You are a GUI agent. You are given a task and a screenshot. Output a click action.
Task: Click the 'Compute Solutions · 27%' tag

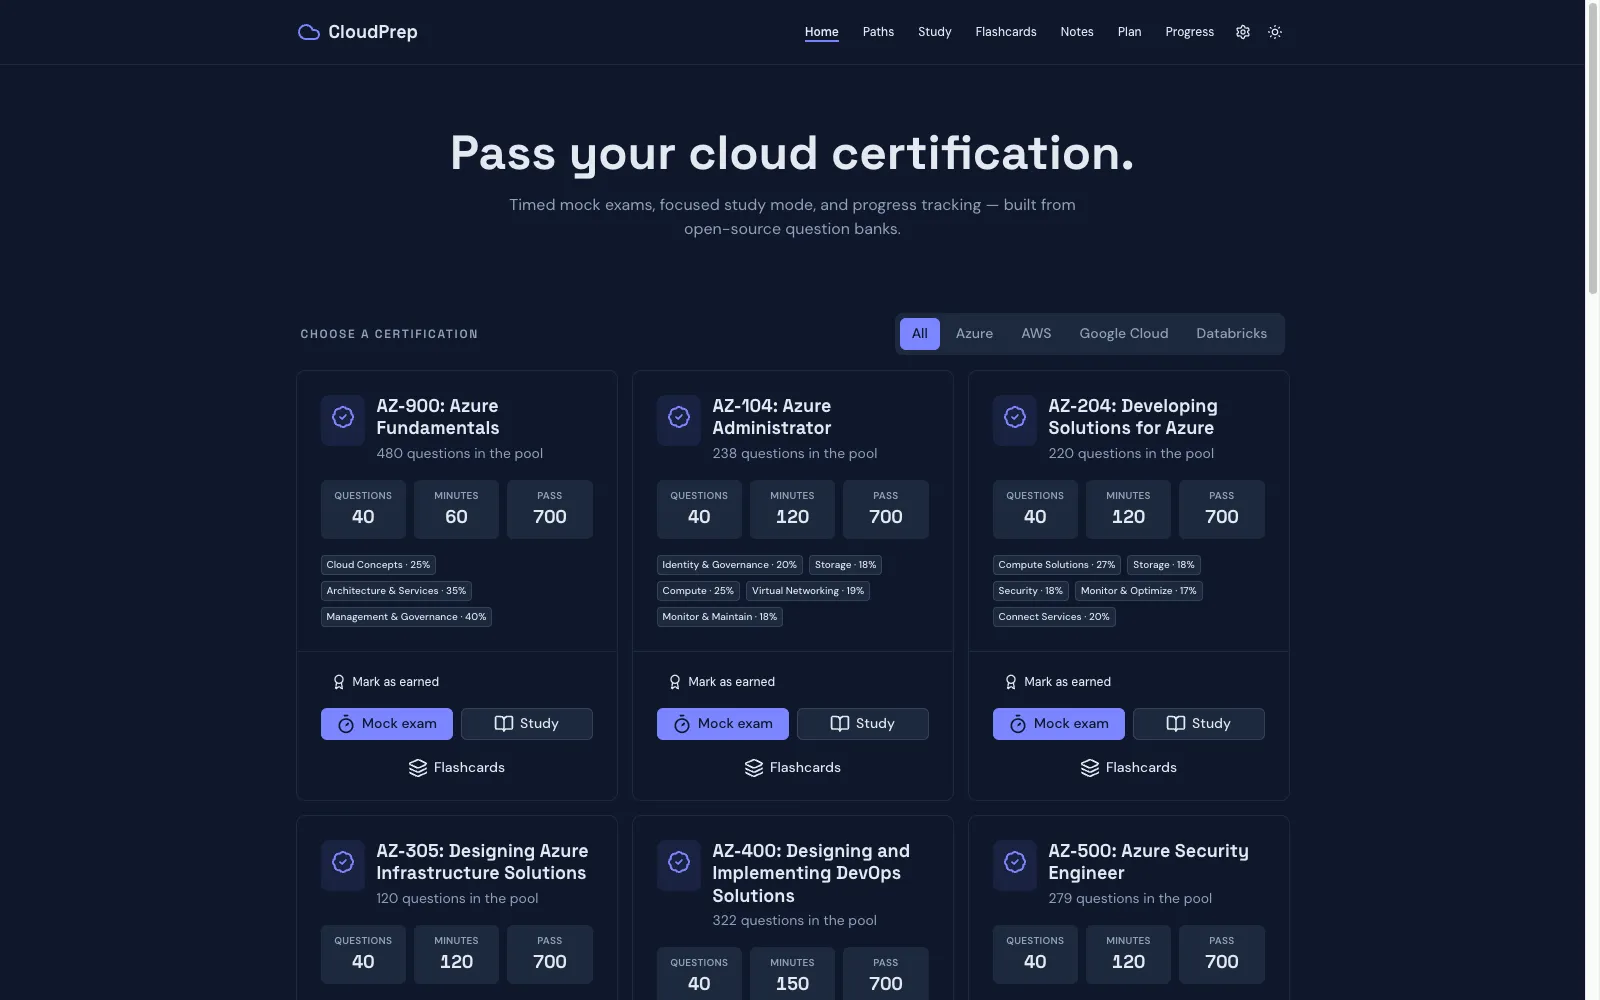pyautogui.click(x=1057, y=565)
